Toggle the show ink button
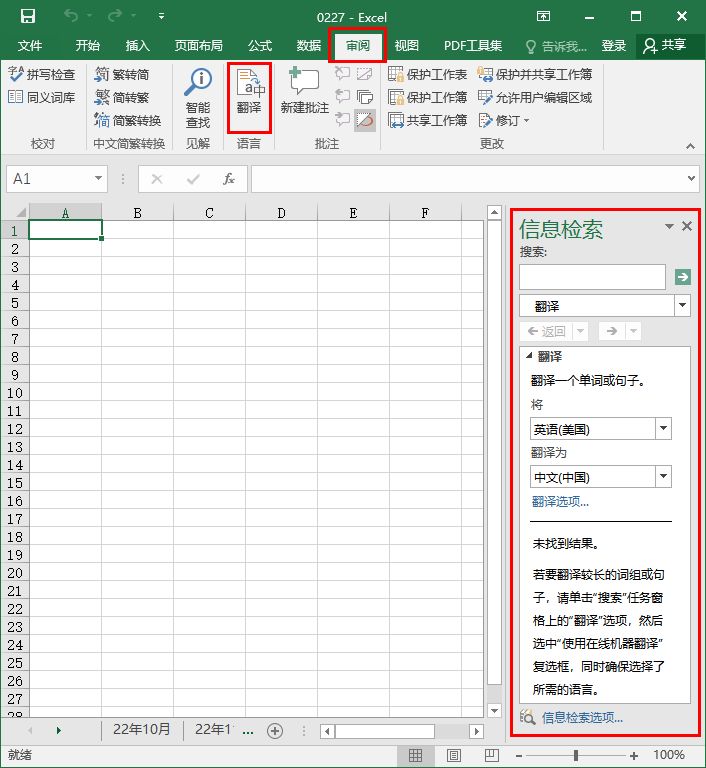Screen dimensions: 706x768 [365, 120]
